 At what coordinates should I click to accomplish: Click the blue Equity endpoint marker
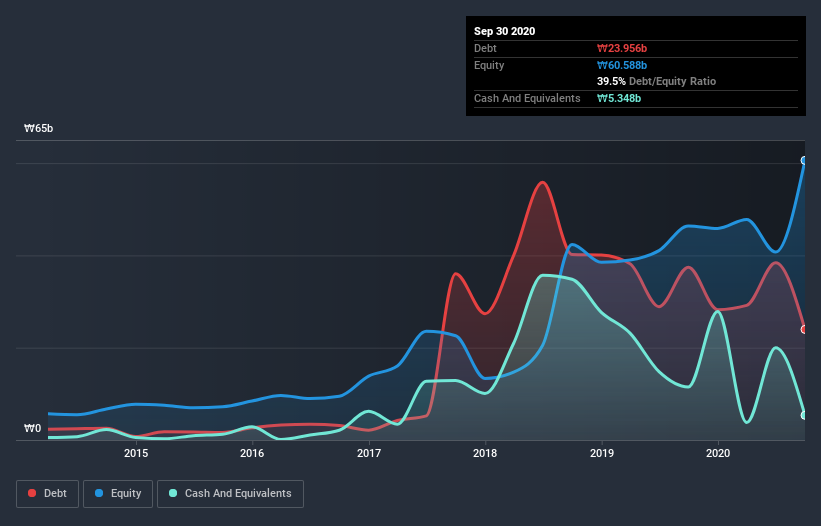804,161
